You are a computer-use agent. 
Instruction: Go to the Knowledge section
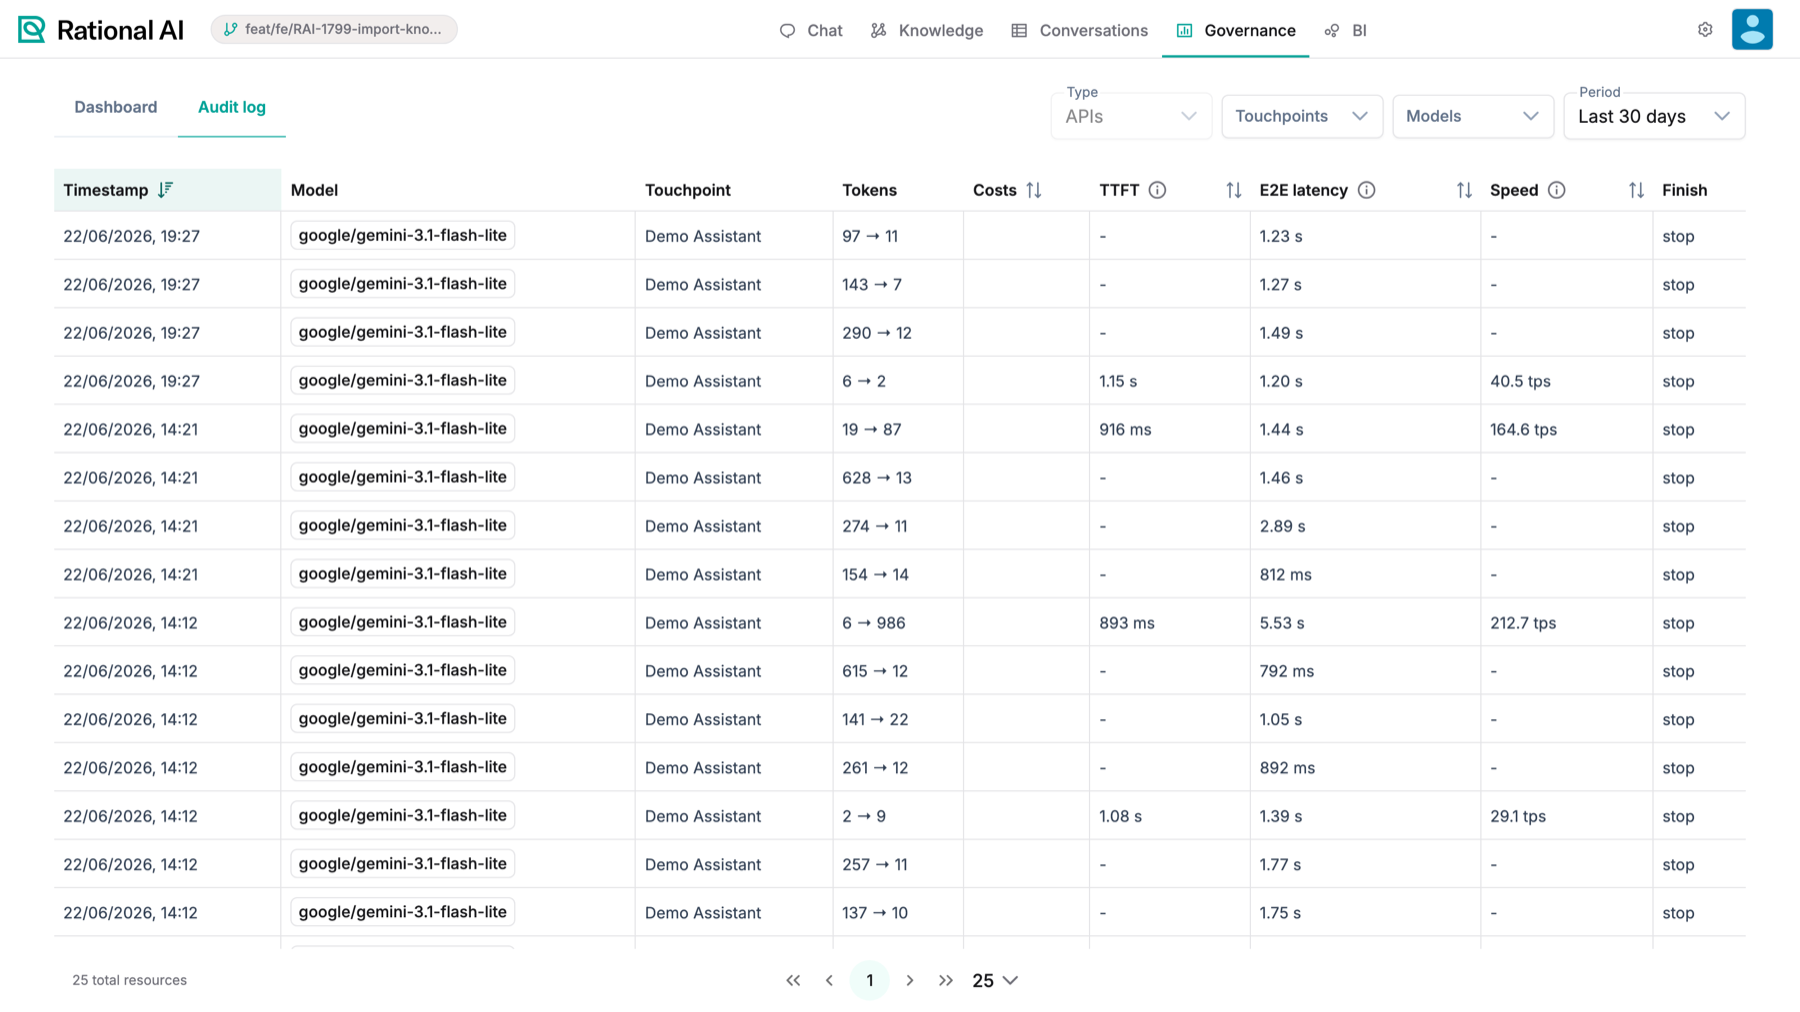pyautogui.click(x=927, y=30)
